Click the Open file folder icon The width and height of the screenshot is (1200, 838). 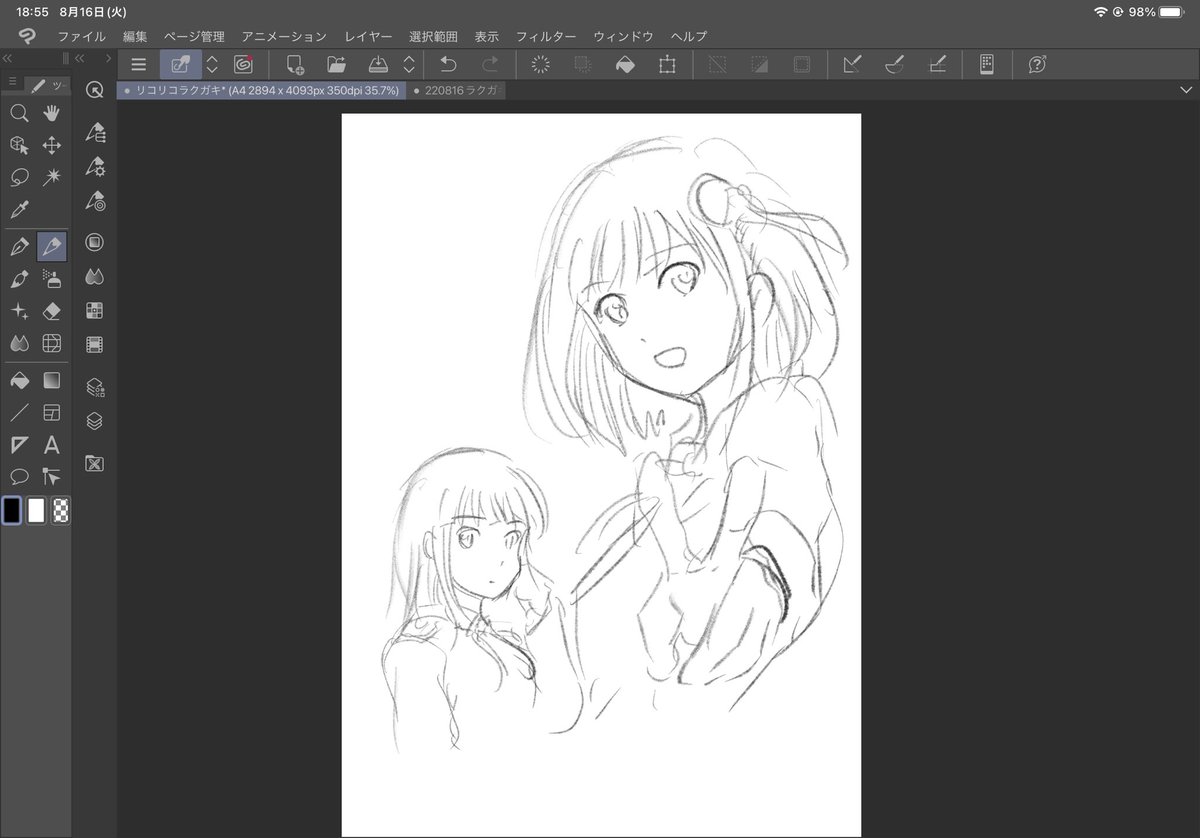pos(336,65)
